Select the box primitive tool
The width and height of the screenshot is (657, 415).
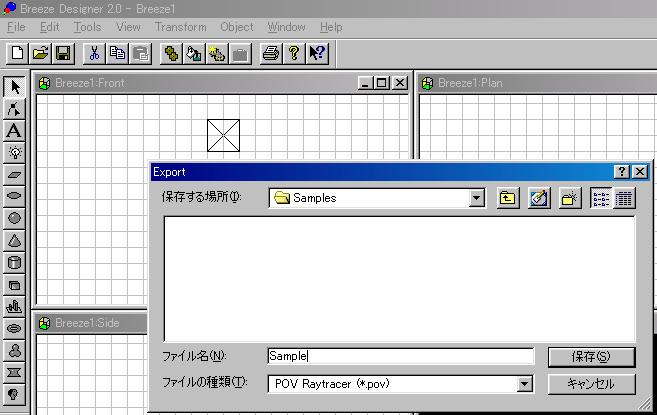coord(15,285)
